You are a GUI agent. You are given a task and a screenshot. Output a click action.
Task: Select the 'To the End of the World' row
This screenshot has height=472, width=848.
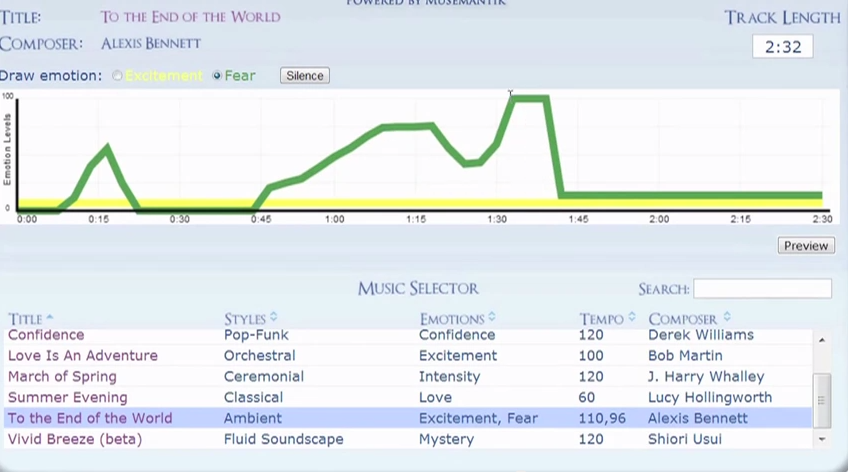pyautogui.click(x=408, y=418)
